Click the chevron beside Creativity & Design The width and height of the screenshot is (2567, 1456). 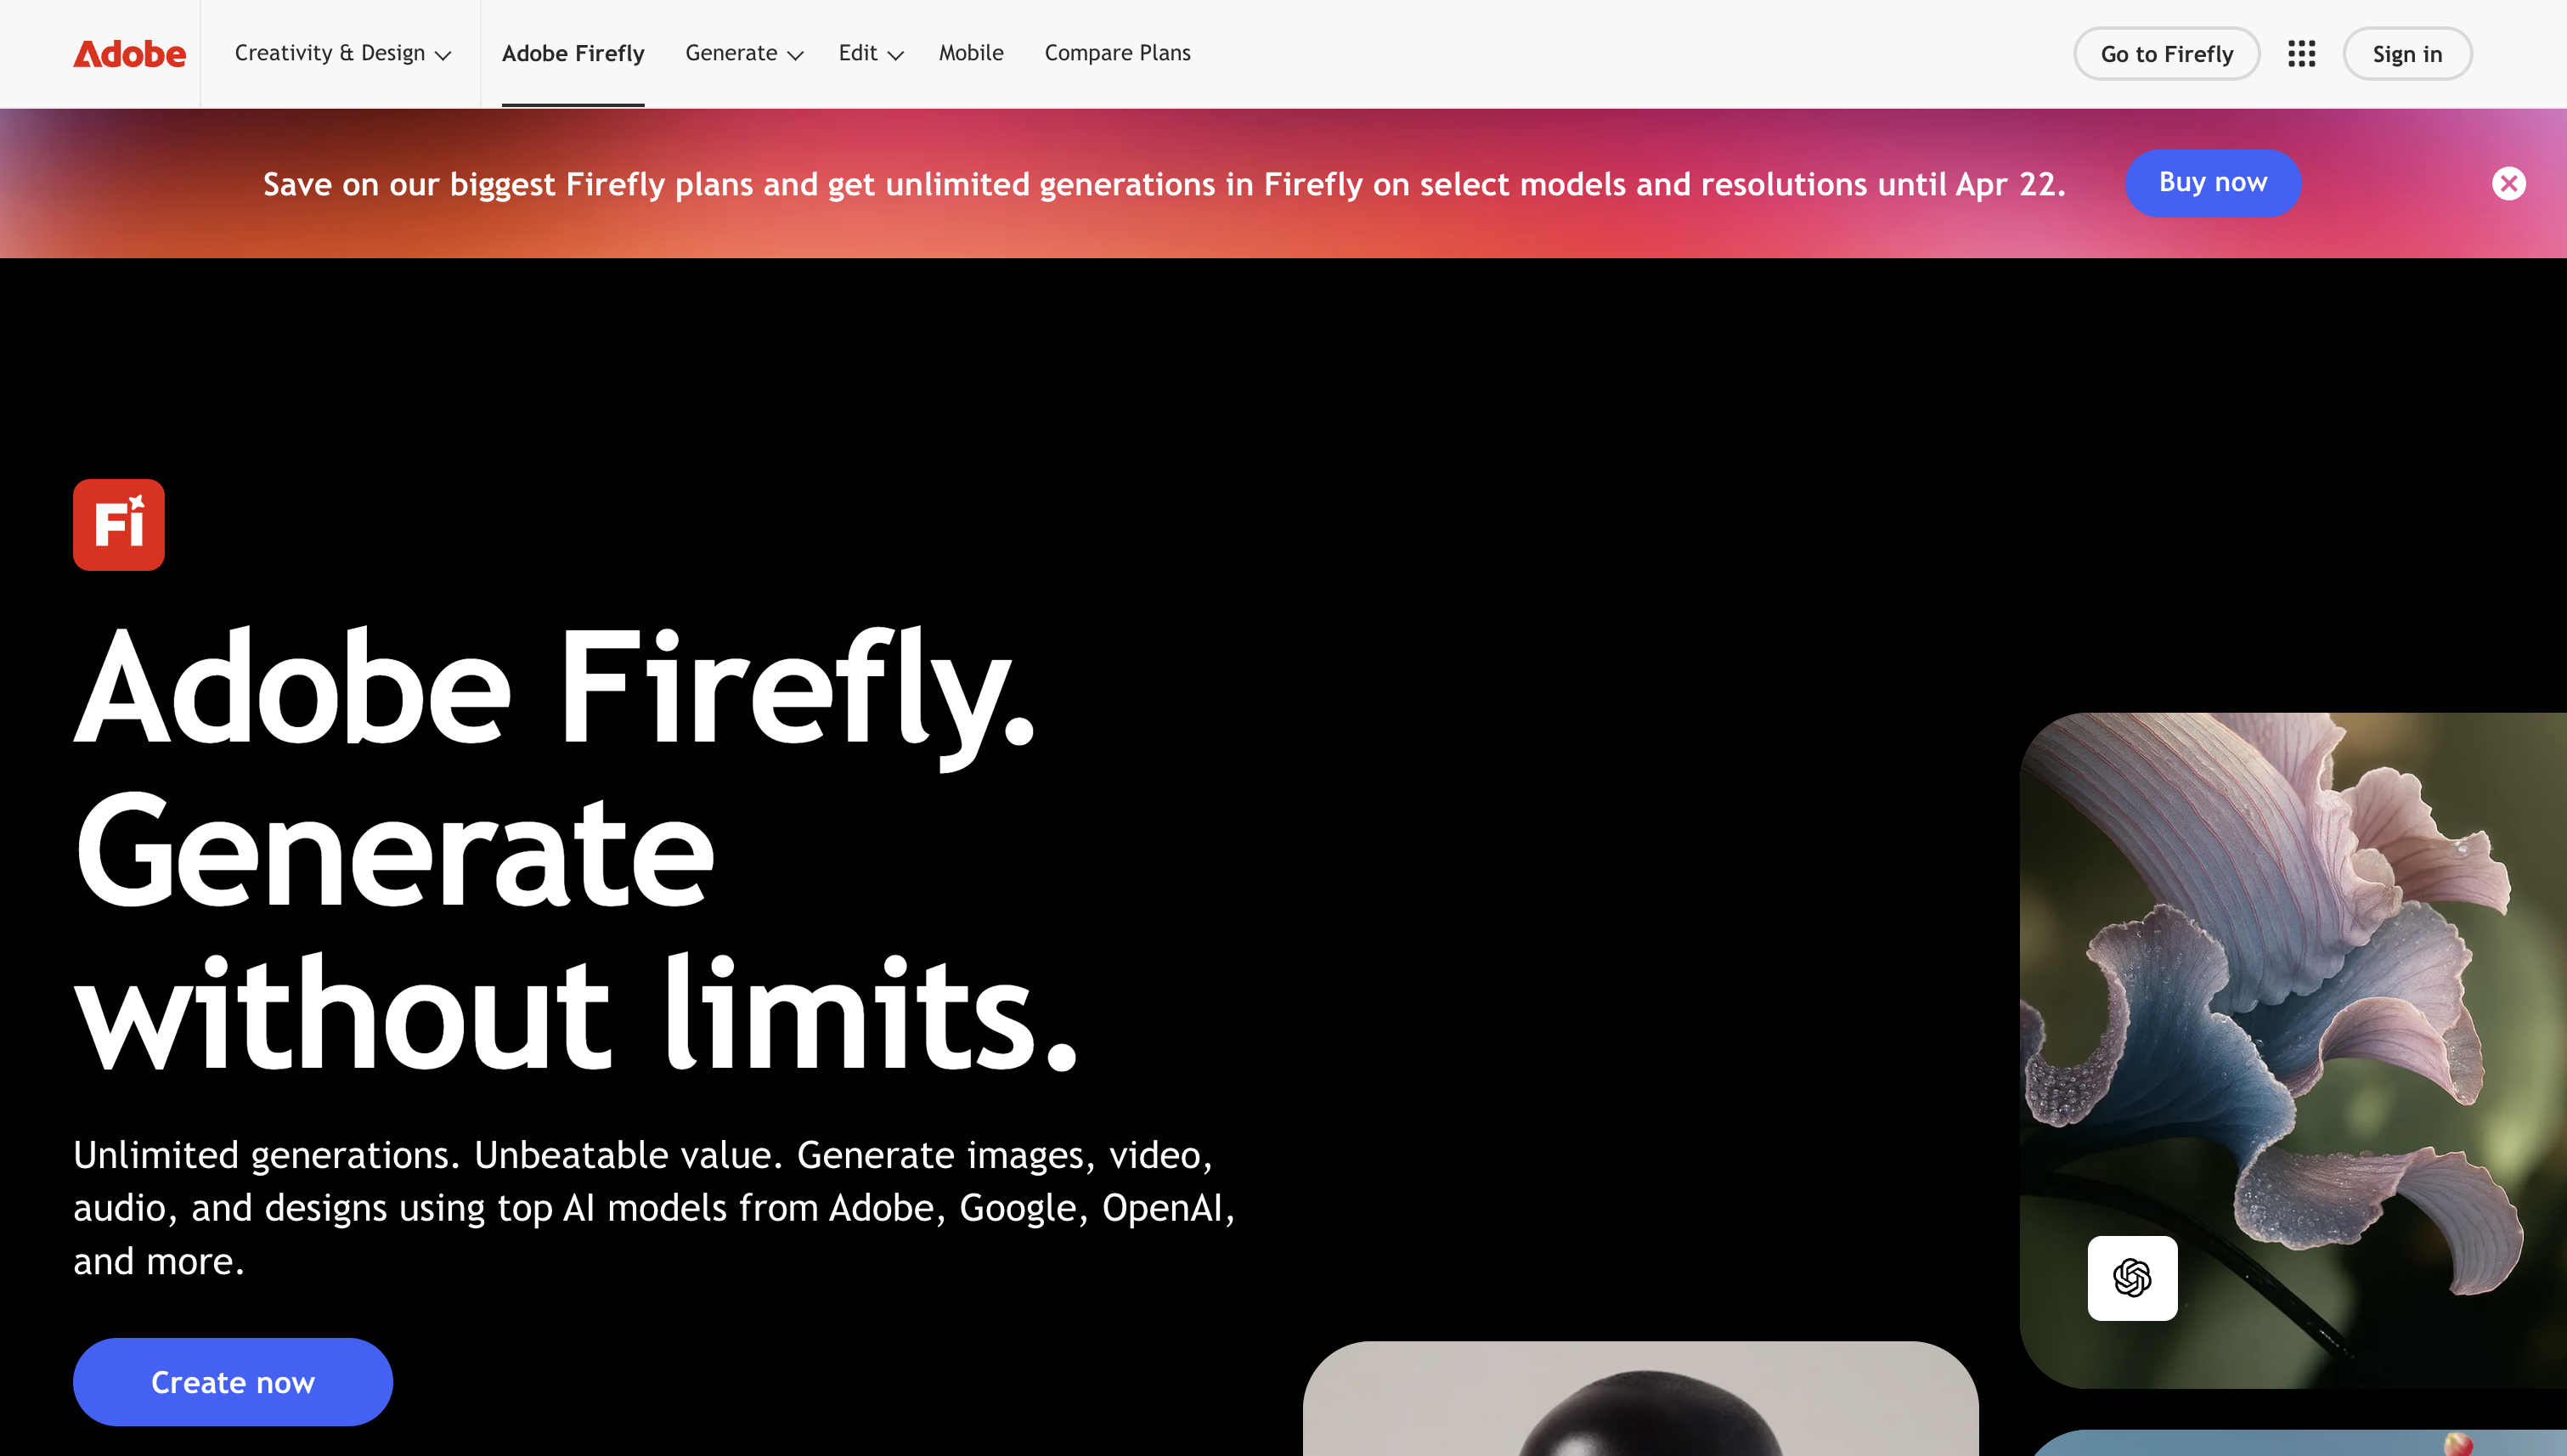tap(443, 56)
